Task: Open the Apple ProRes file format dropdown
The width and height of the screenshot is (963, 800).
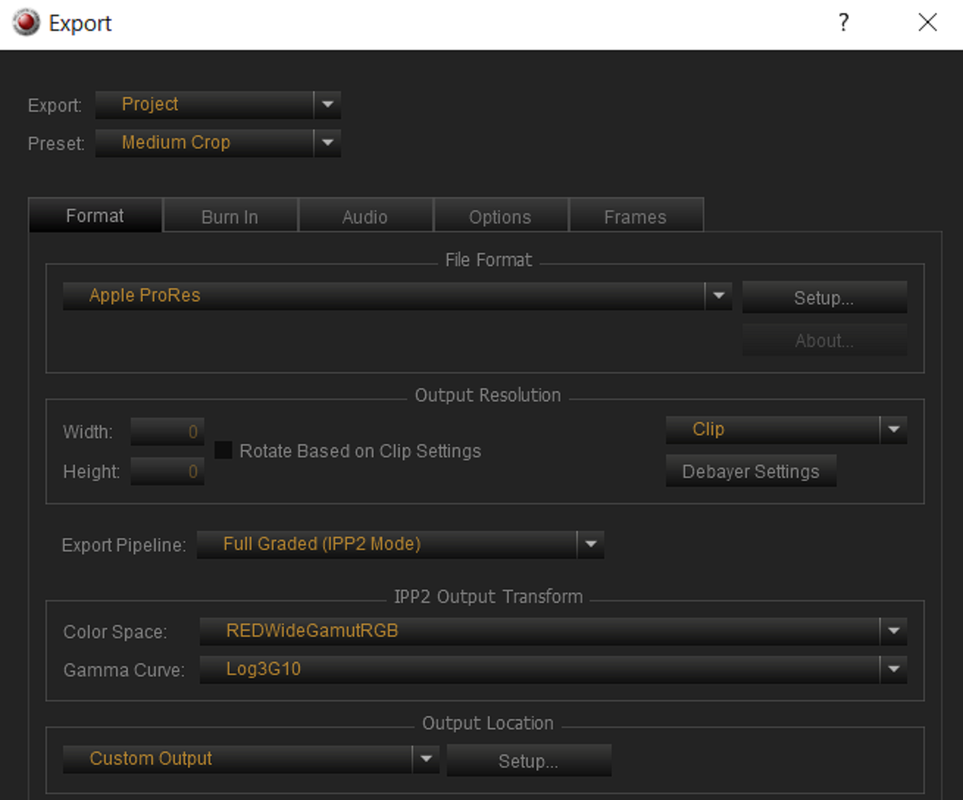Action: (397, 296)
